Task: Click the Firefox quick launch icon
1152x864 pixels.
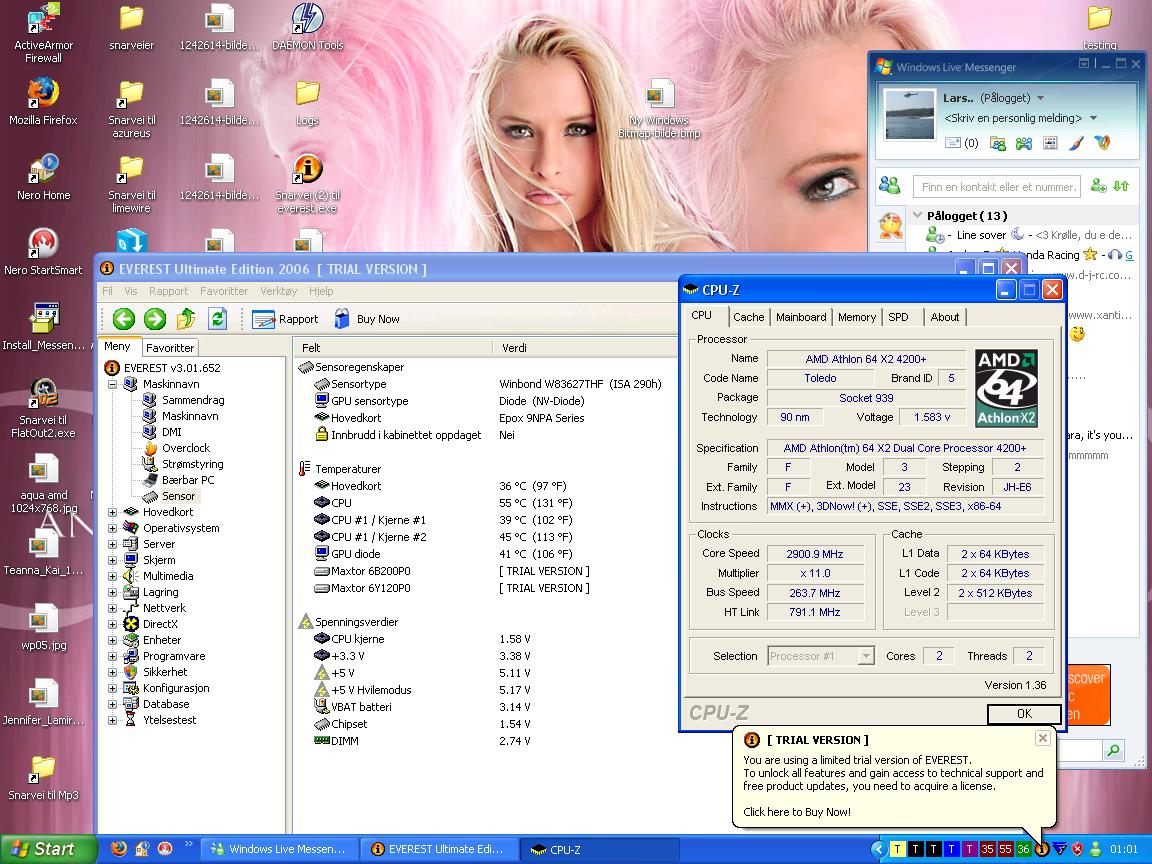Action: tap(118, 849)
